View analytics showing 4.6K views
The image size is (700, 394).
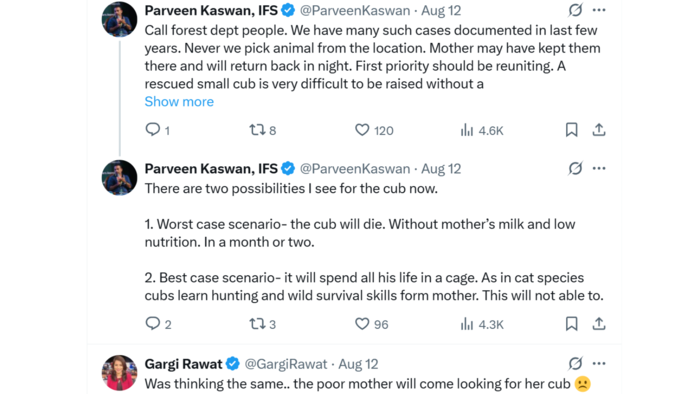[x=467, y=130]
